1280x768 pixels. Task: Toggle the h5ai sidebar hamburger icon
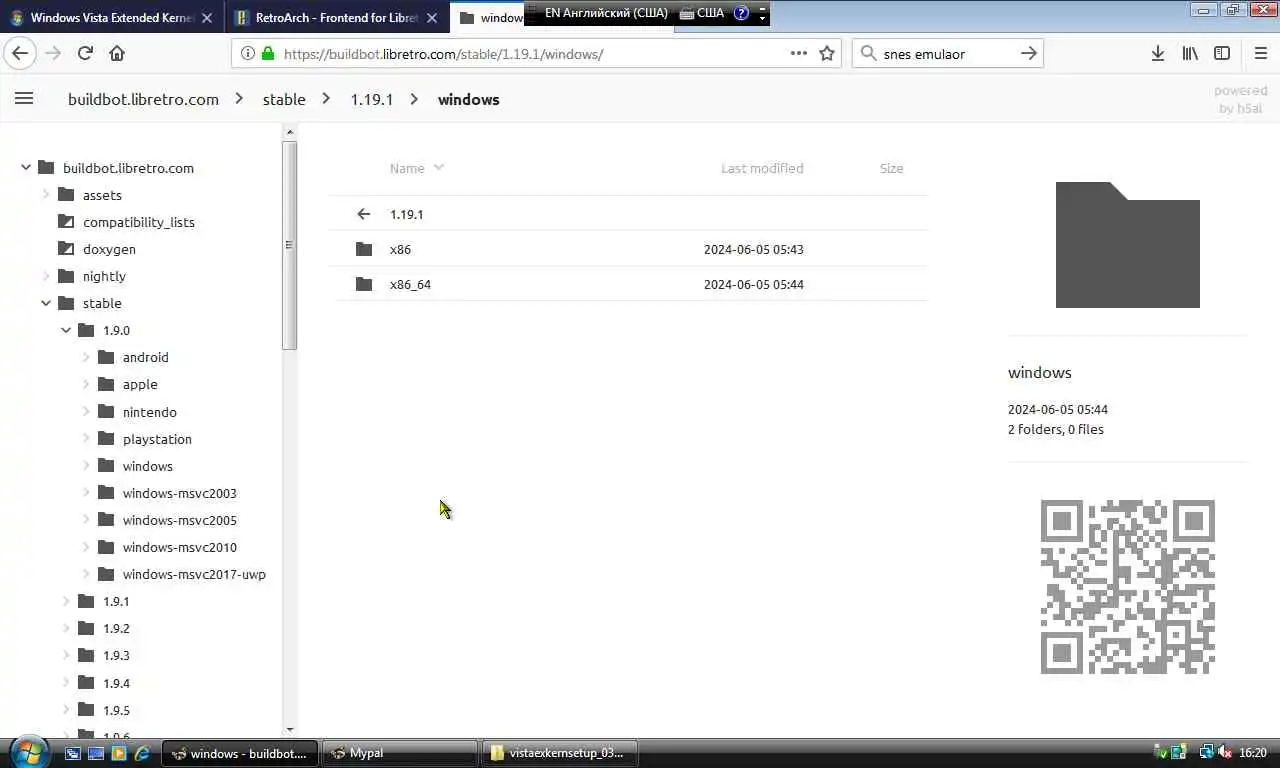point(24,98)
